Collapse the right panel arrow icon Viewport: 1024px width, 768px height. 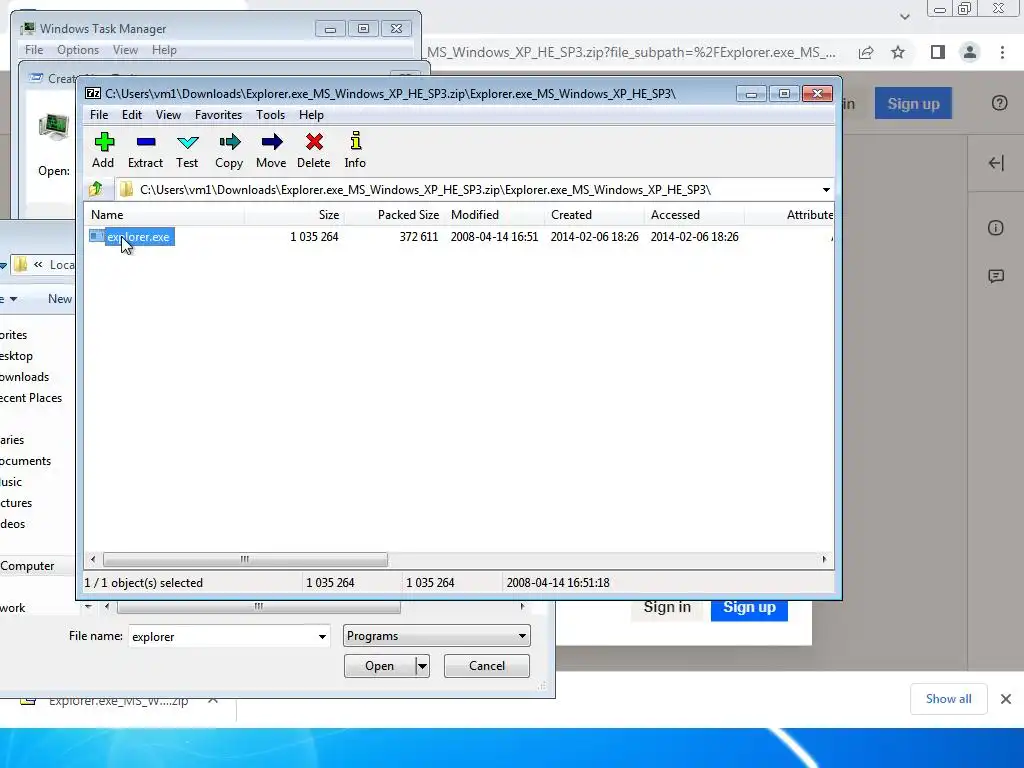pyautogui.click(x=996, y=163)
